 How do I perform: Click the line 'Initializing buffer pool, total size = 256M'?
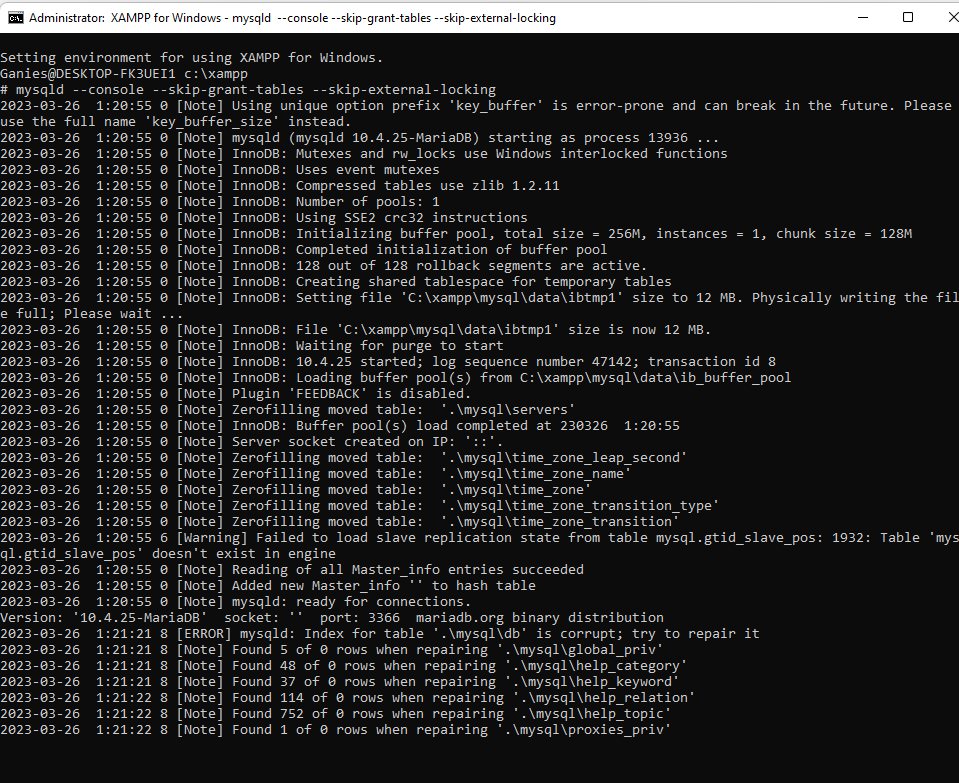(456, 234)
